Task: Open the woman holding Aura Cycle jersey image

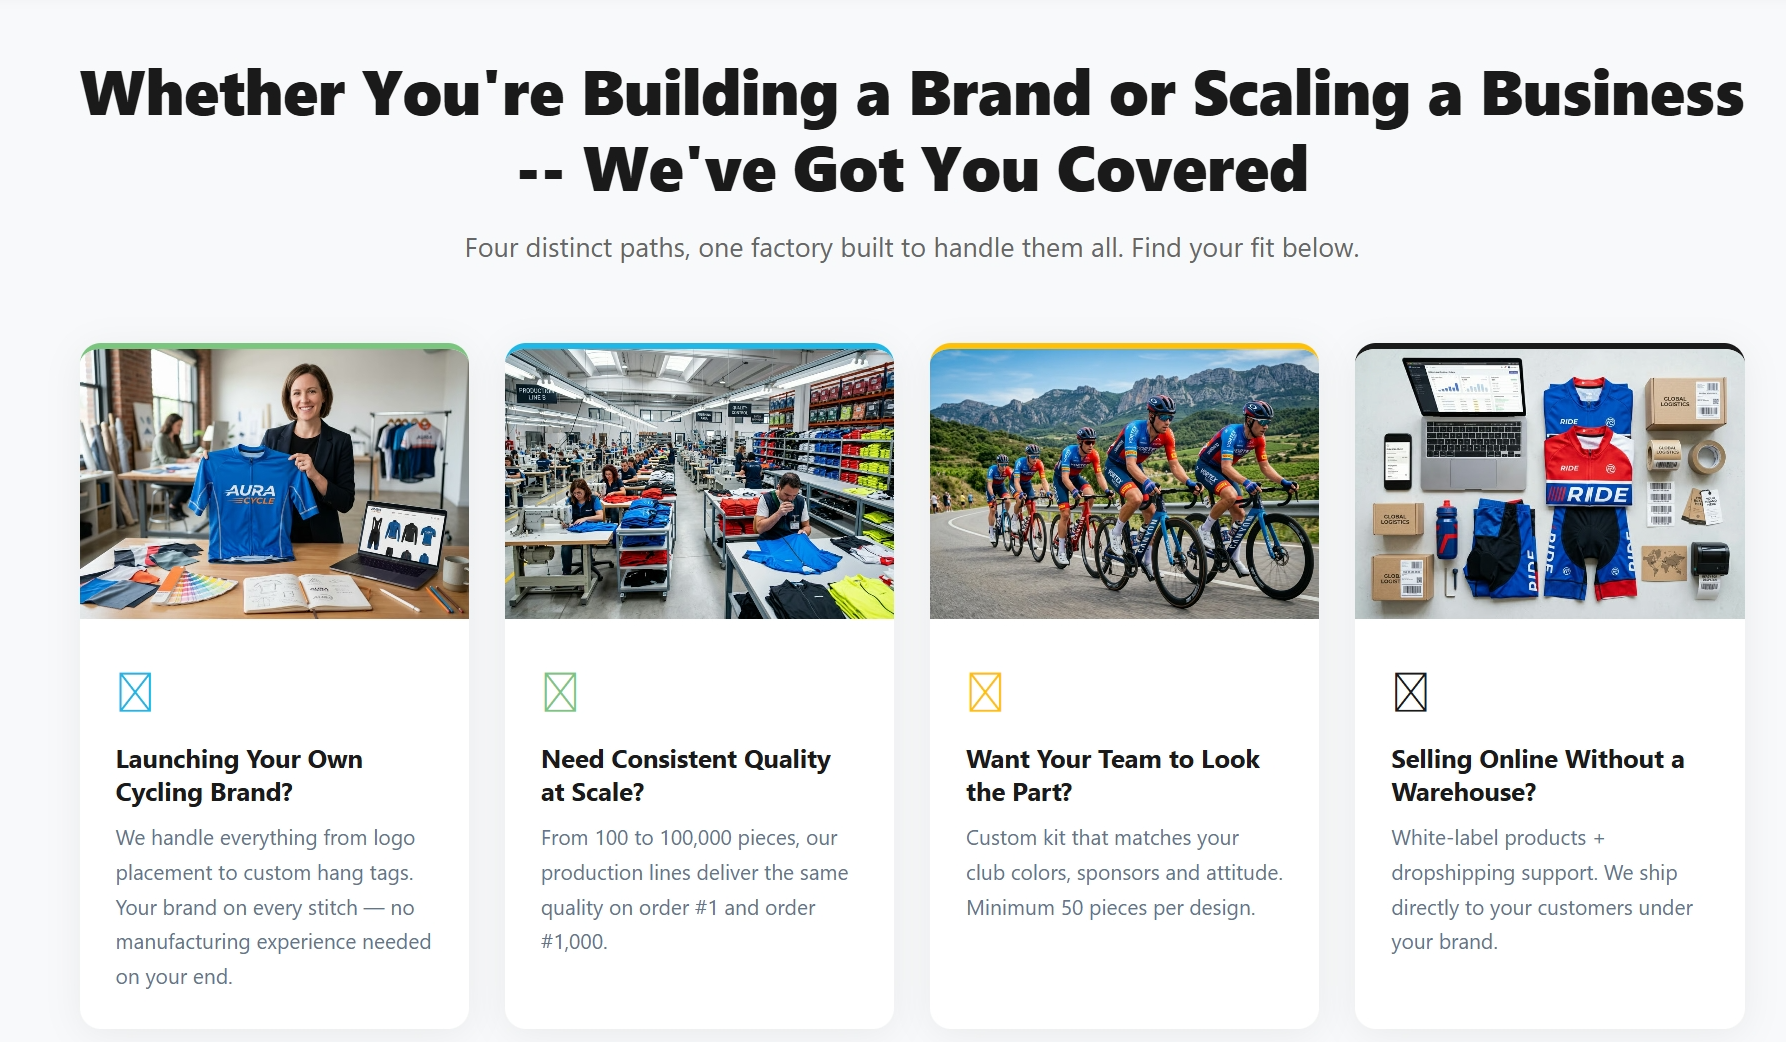Action: [x=274, y=483]
